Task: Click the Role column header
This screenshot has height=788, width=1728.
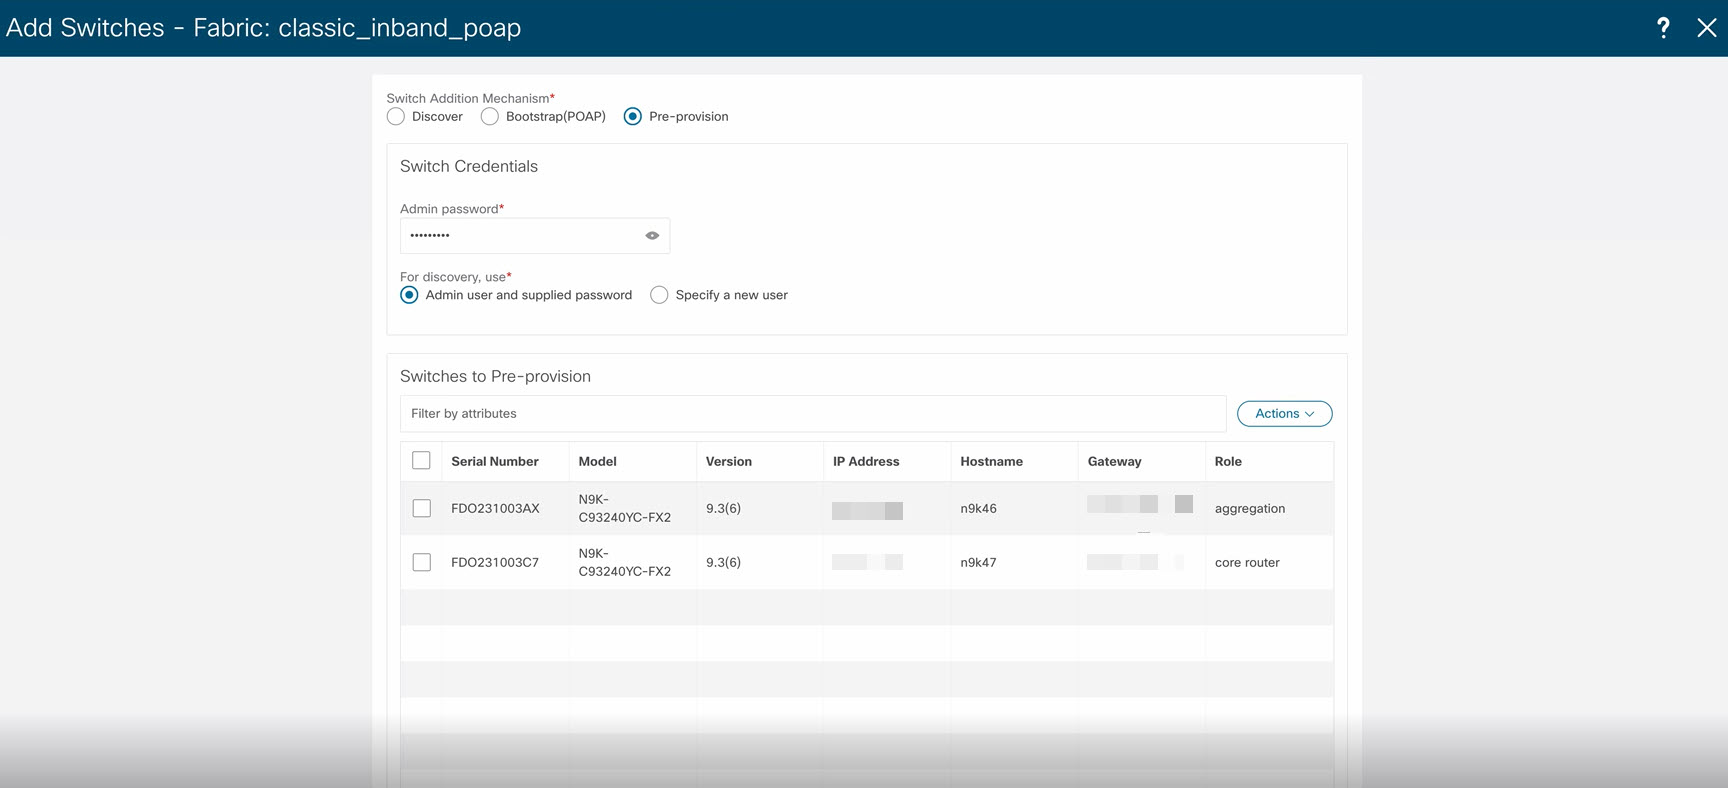Action: pyautogui.click(x=1228, y=462)
